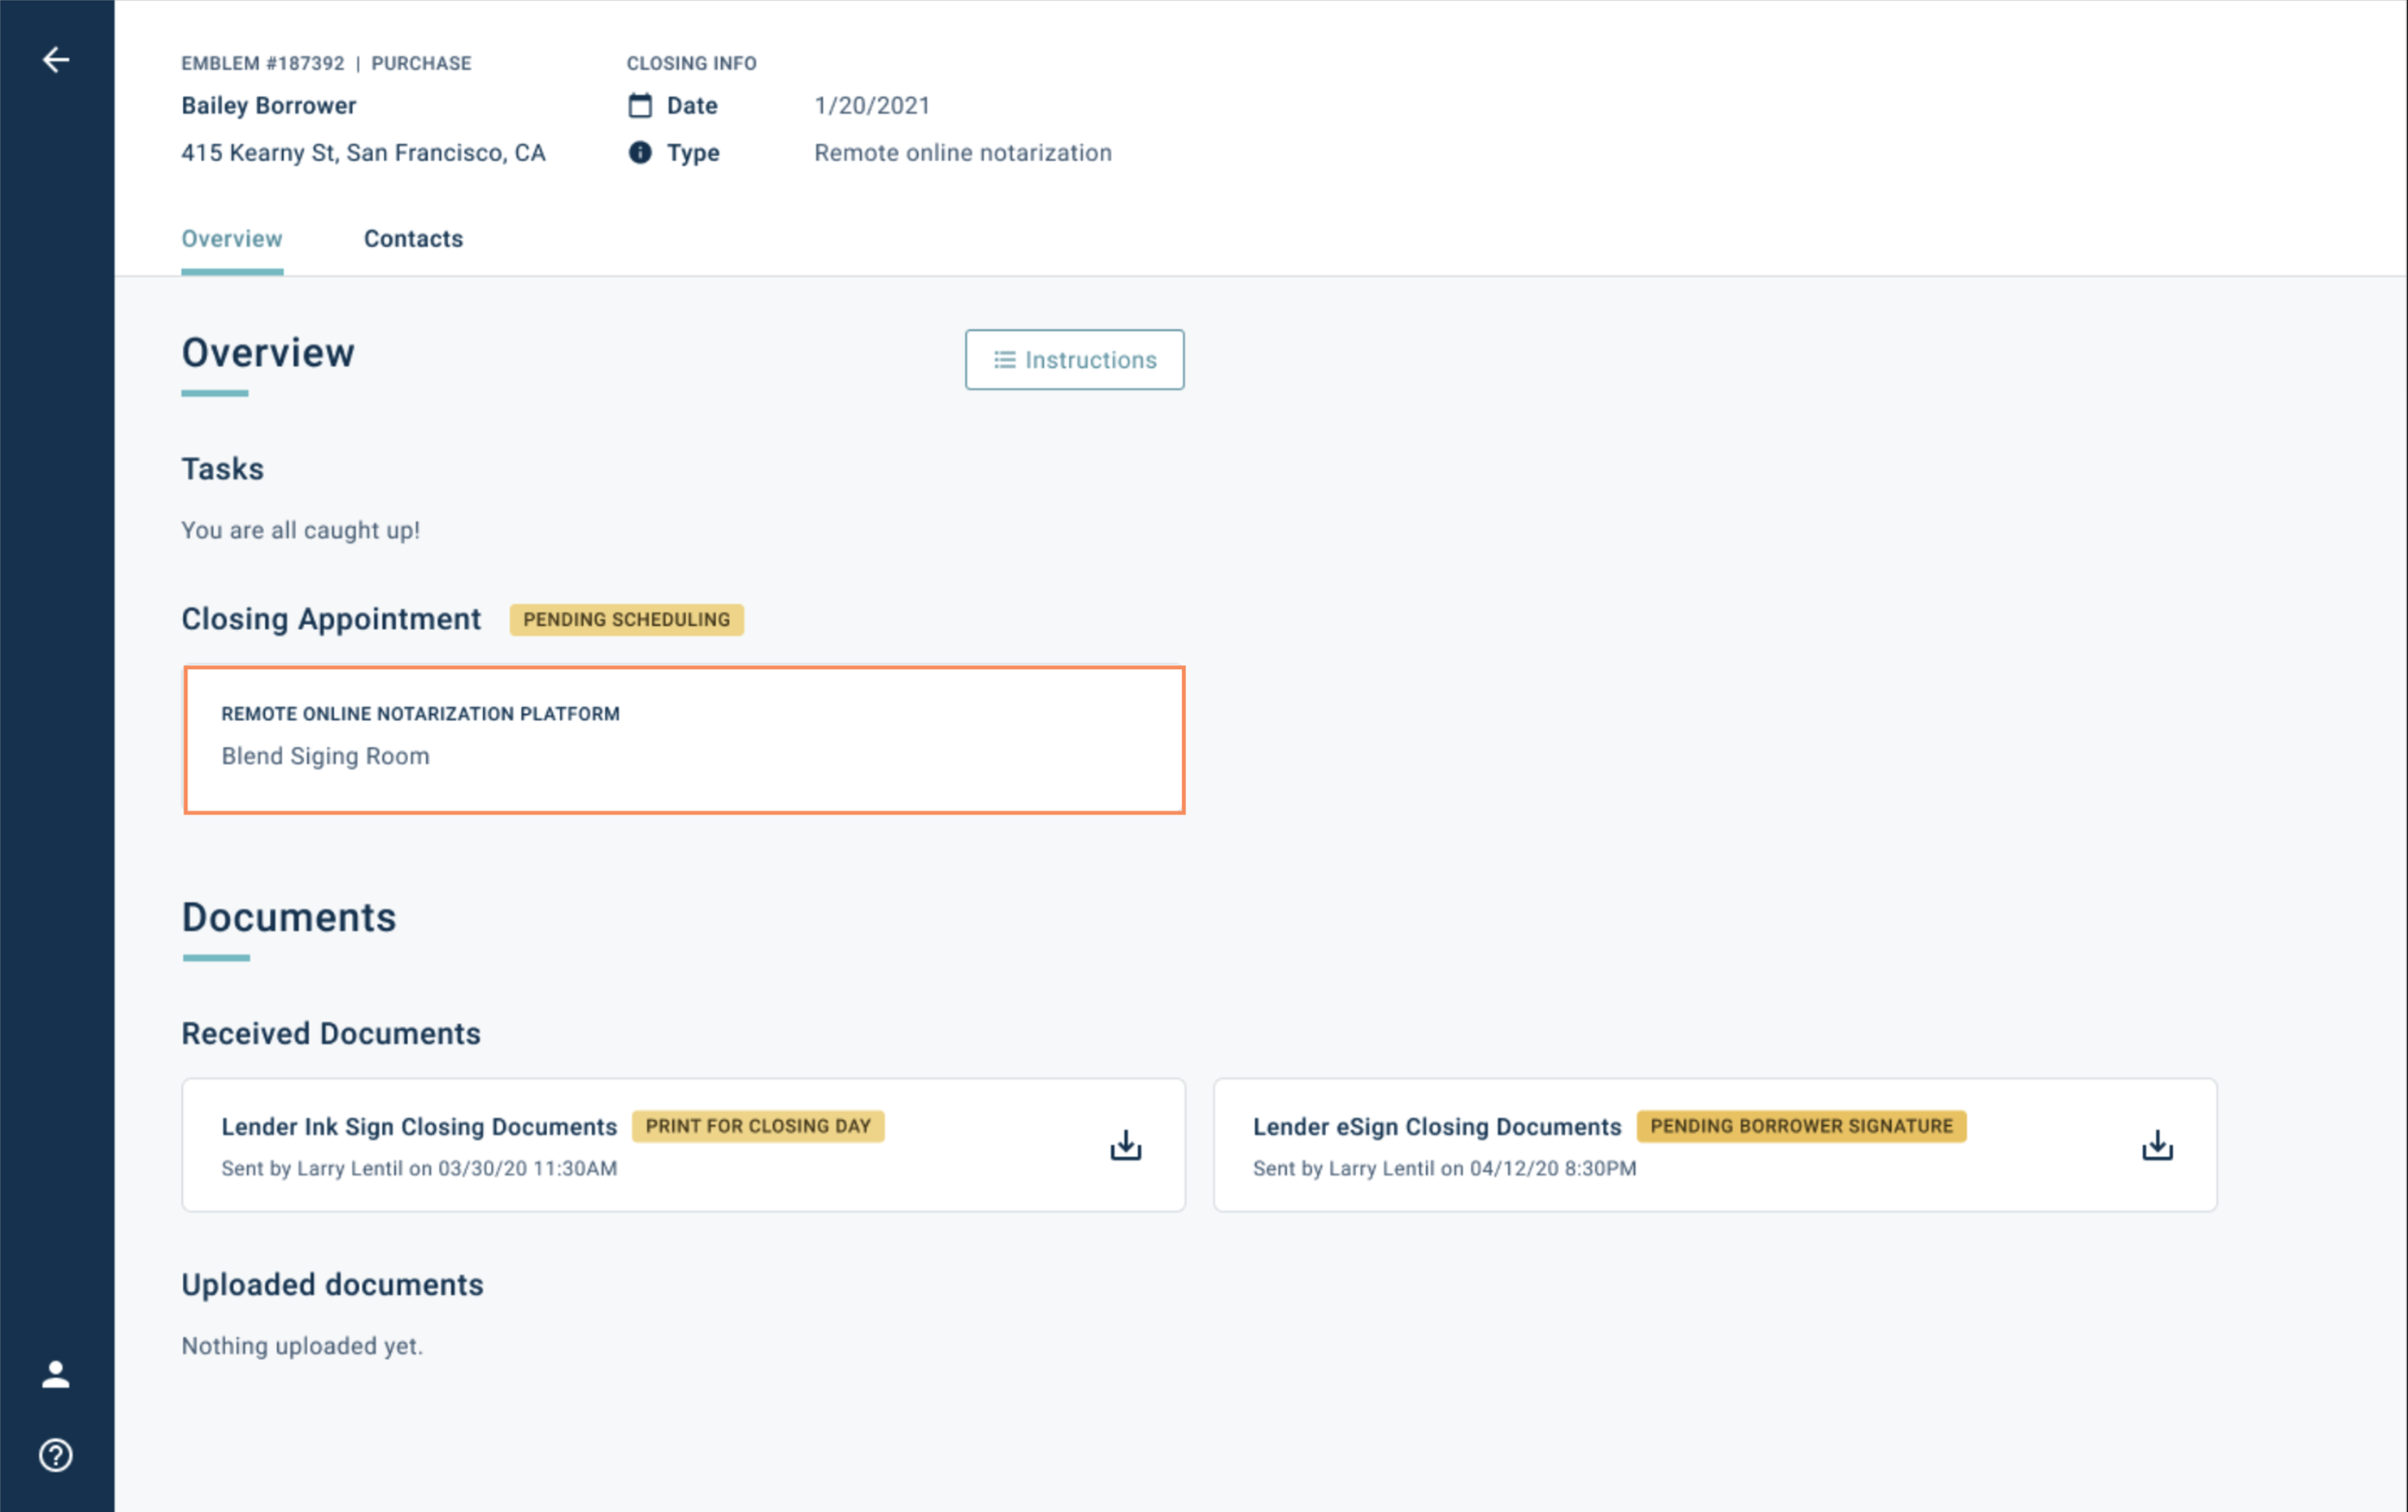Click the info icon beside Type
The image size is (2408, 1512).
[x=640, y=152]
